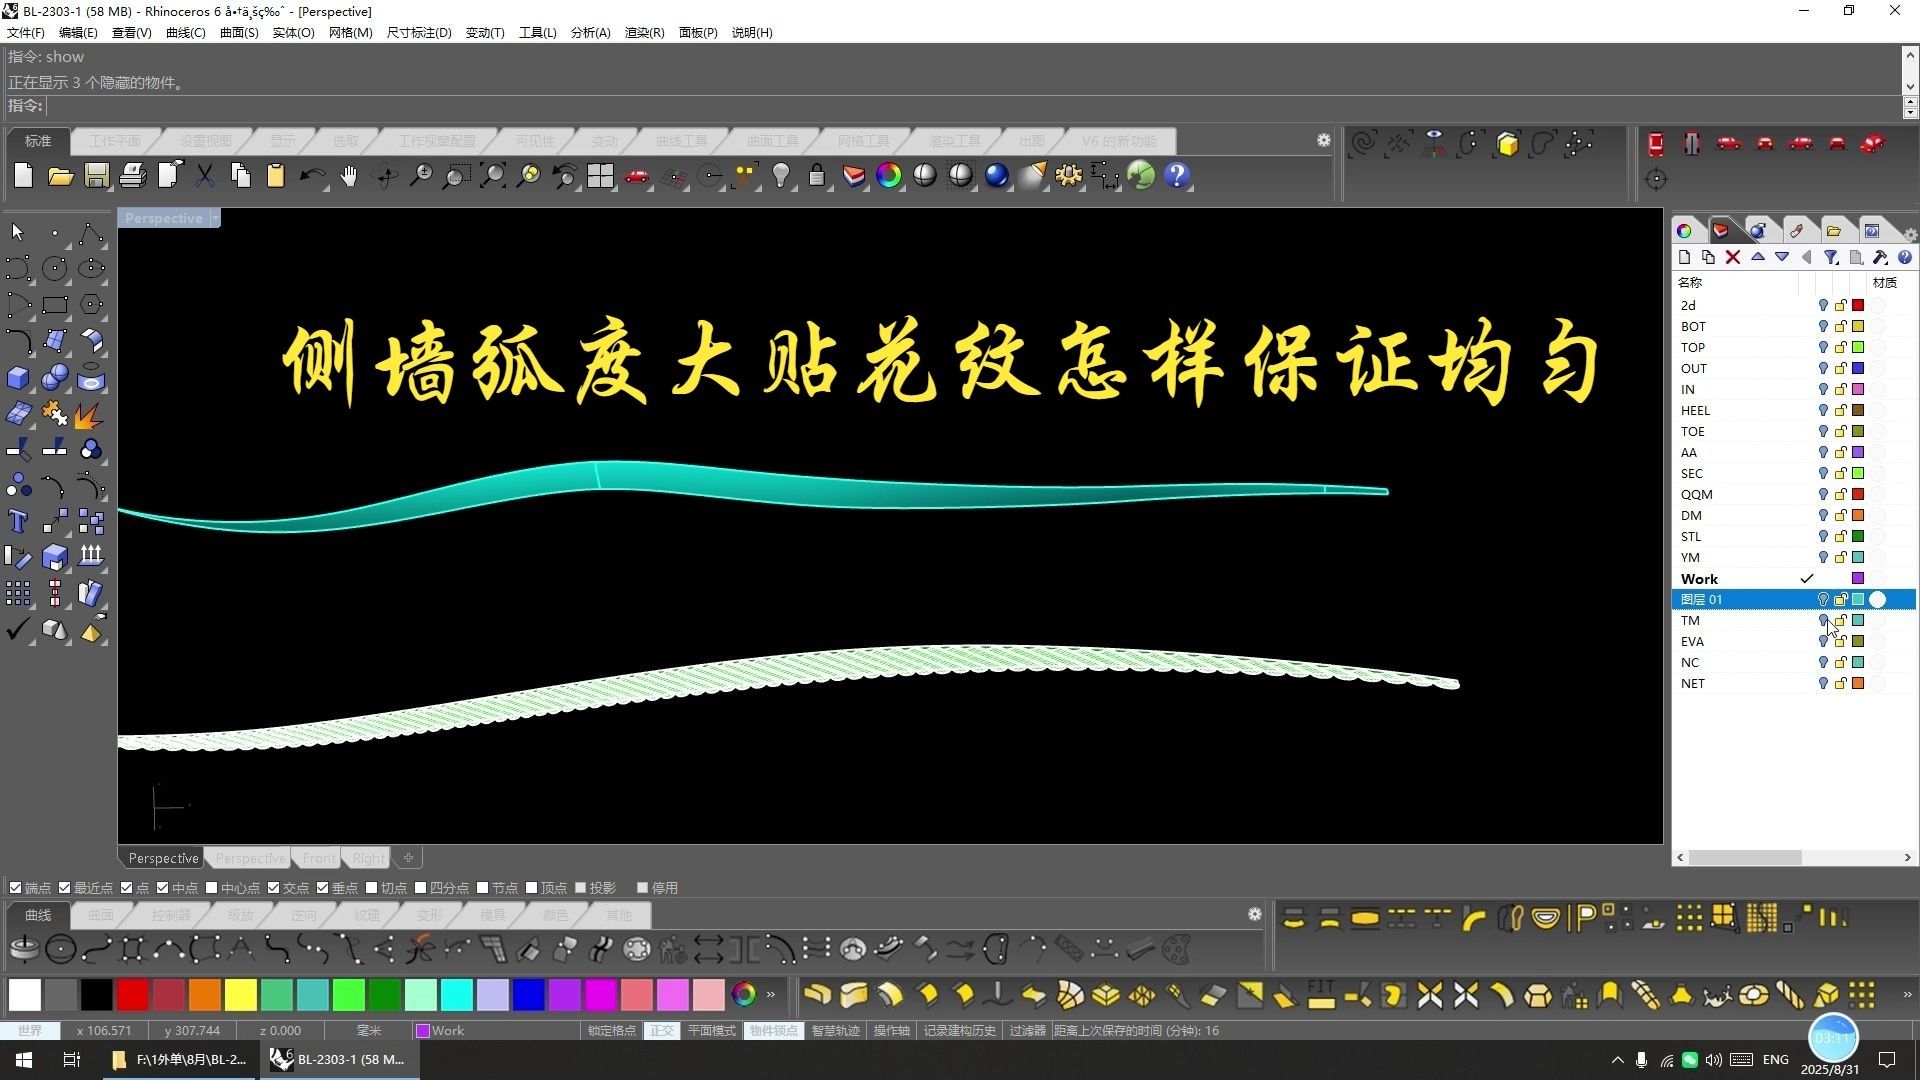The image size is (1920, 1080).
Task: Expand the color palette overflow arrow
Action: [771, 995]
